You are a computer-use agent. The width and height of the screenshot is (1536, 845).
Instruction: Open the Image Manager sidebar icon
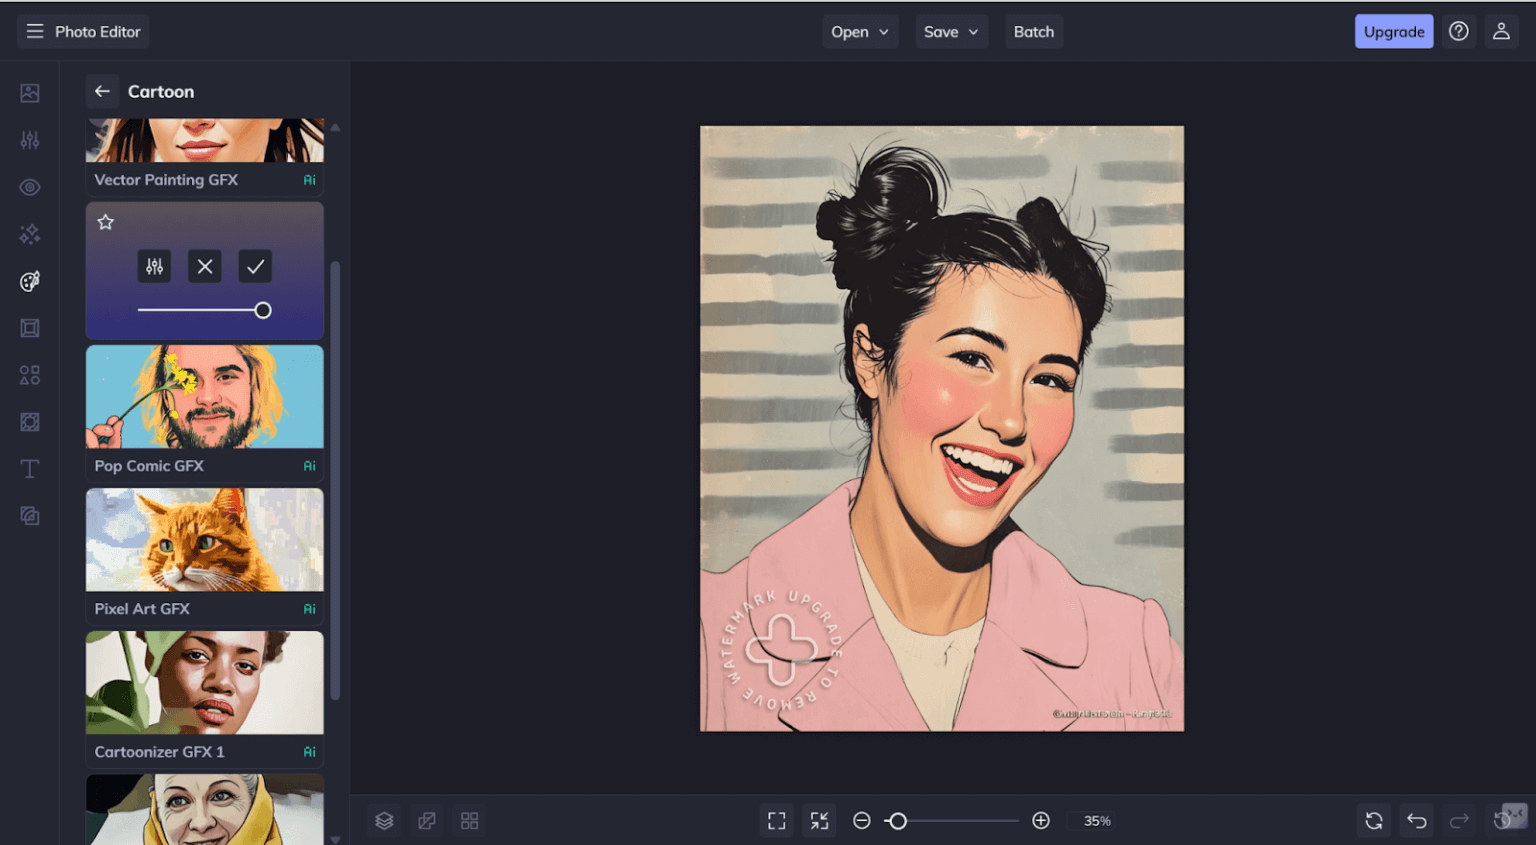30,93
